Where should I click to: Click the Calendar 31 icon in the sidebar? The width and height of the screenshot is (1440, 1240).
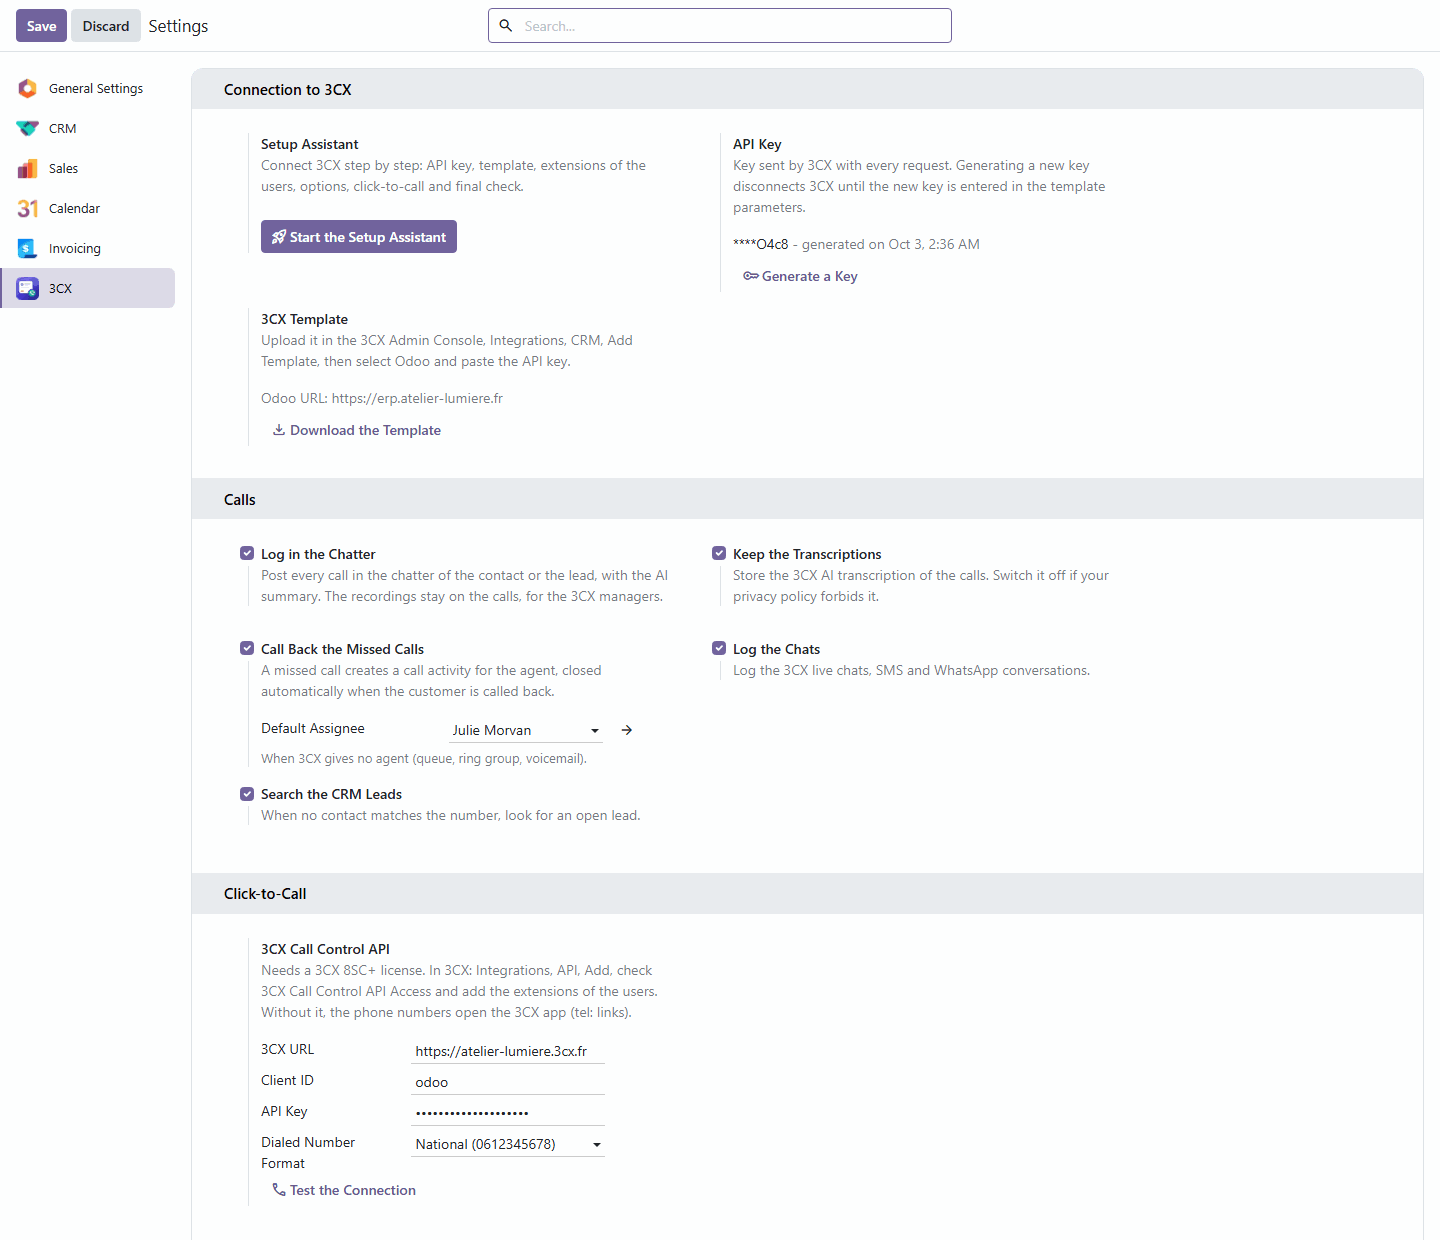pos(27,208)
